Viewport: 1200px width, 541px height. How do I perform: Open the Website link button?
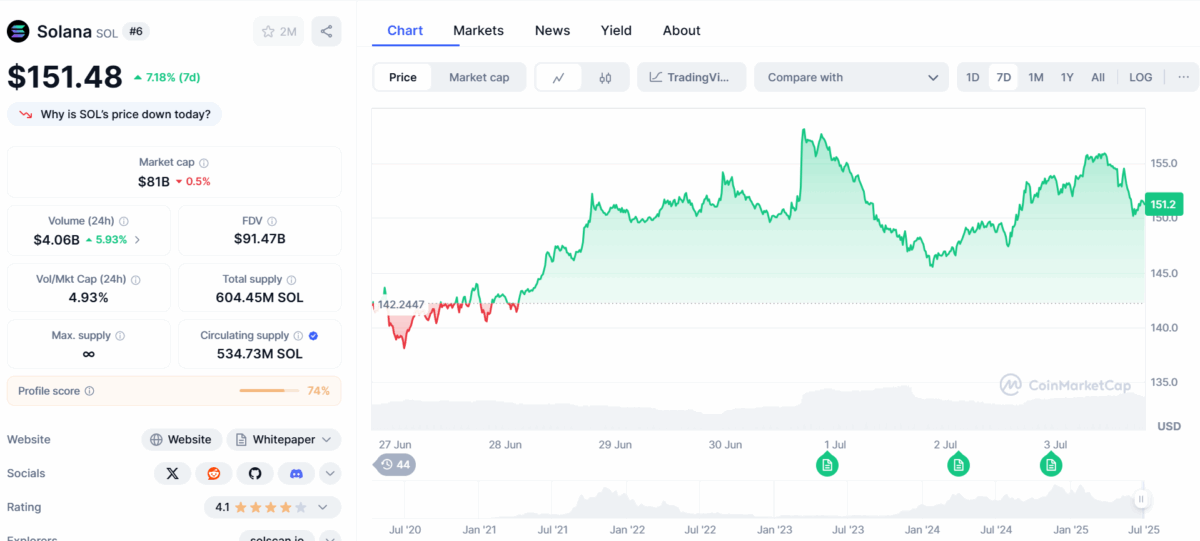point(181,439)
